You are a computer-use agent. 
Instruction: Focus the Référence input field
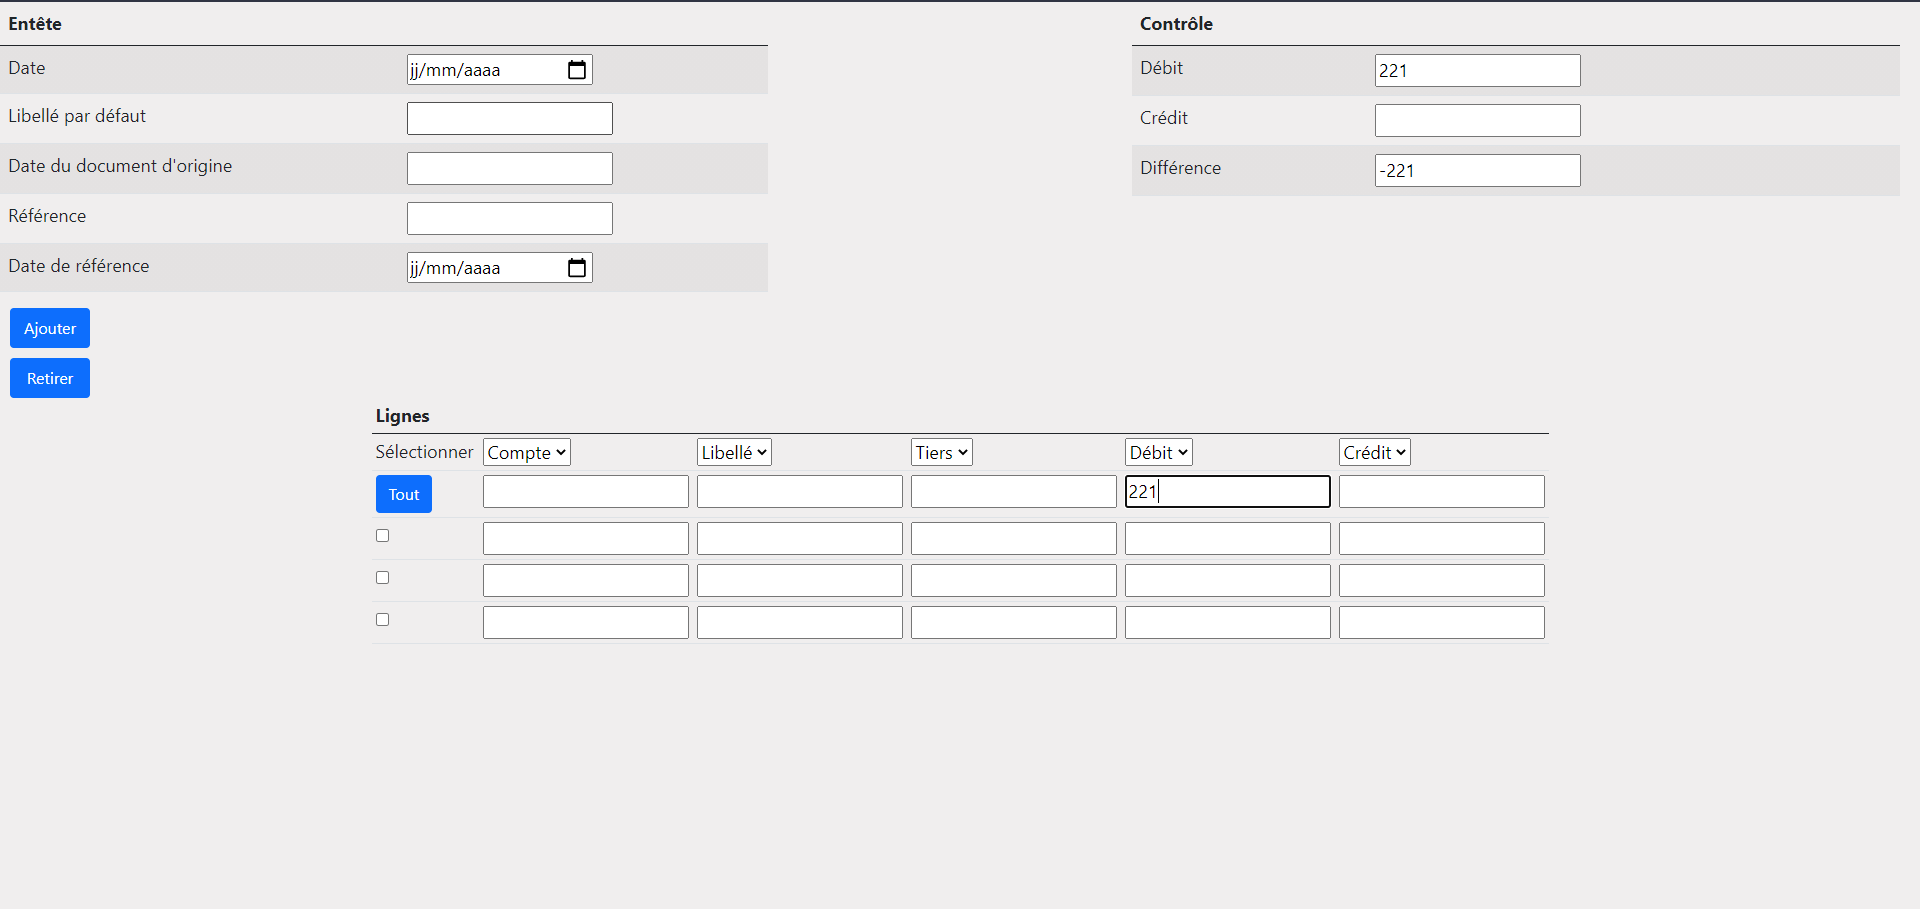[509, 219]
